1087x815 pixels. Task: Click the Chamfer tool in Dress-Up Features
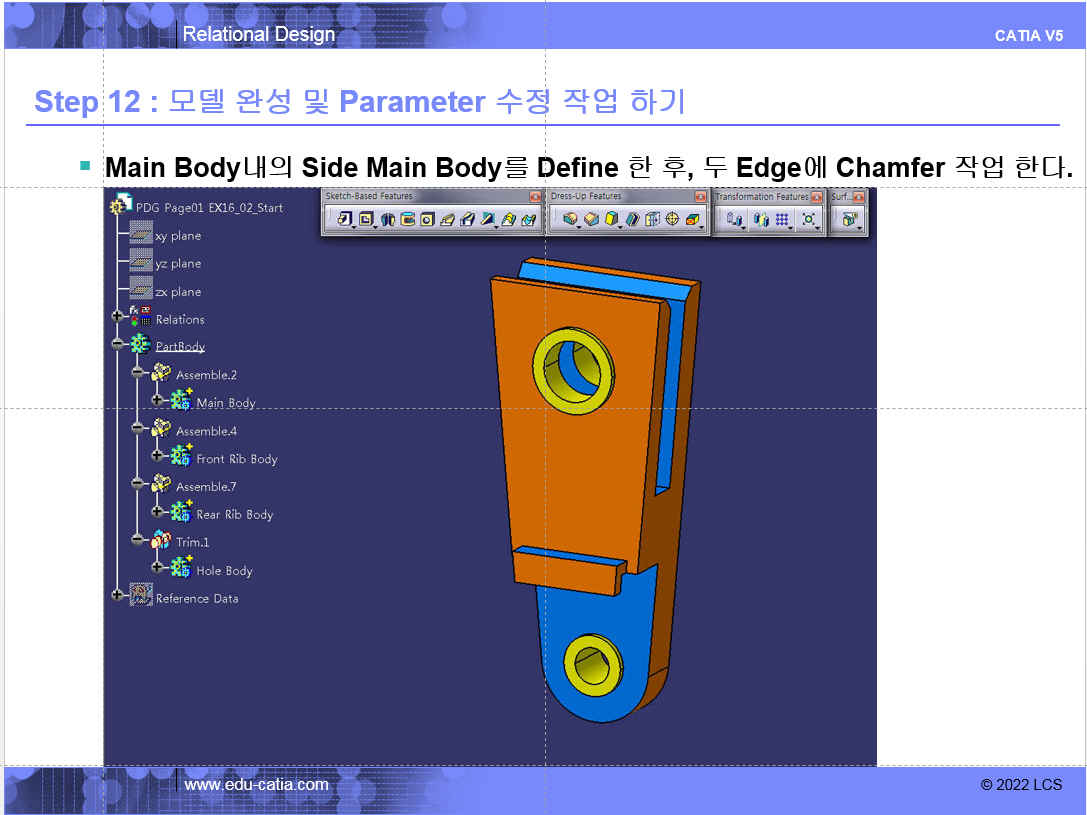pos(590,219)
